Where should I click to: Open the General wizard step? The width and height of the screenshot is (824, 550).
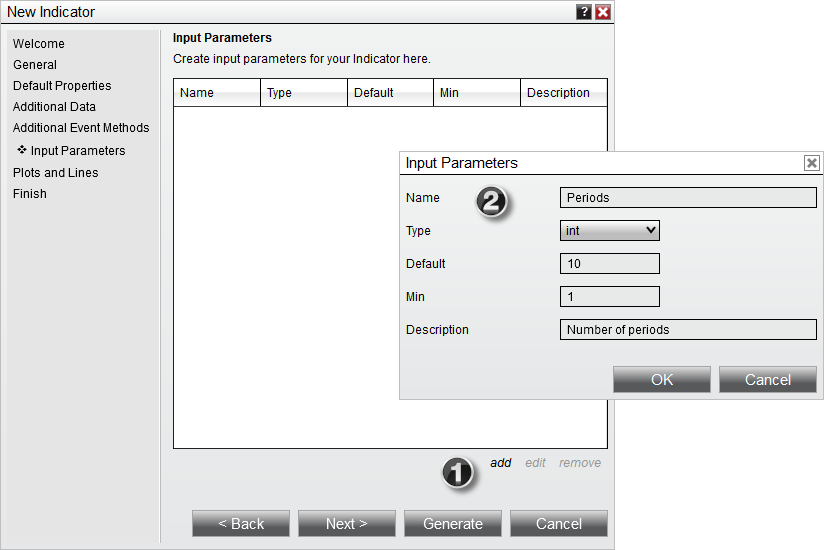(x=35, y=65)
